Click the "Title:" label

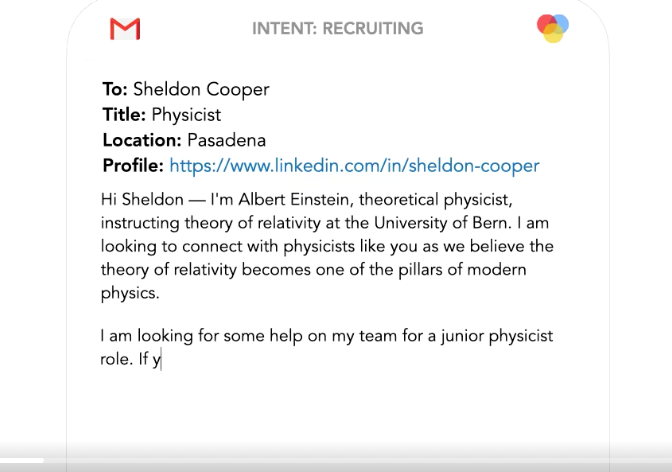pyautogui.click(x=124, y=115)
